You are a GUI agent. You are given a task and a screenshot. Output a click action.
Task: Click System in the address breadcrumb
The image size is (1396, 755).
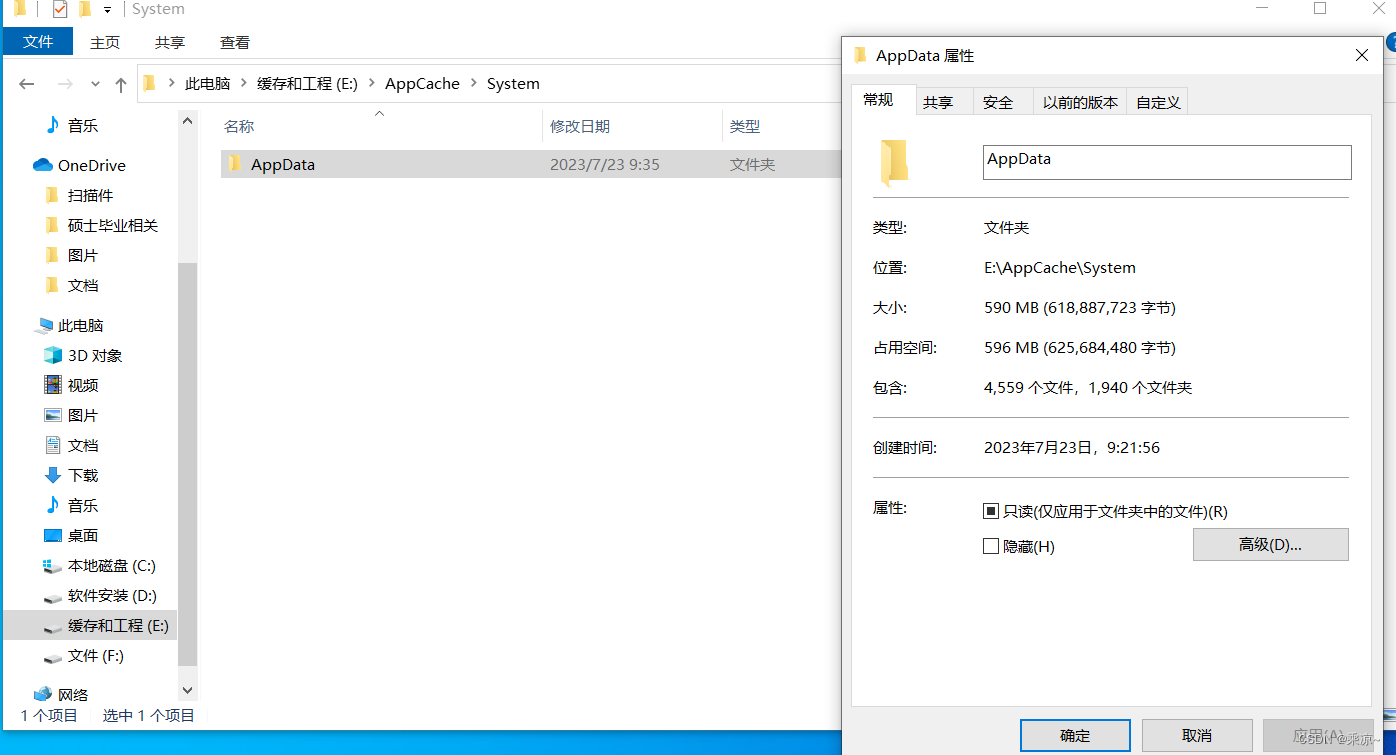513,84
